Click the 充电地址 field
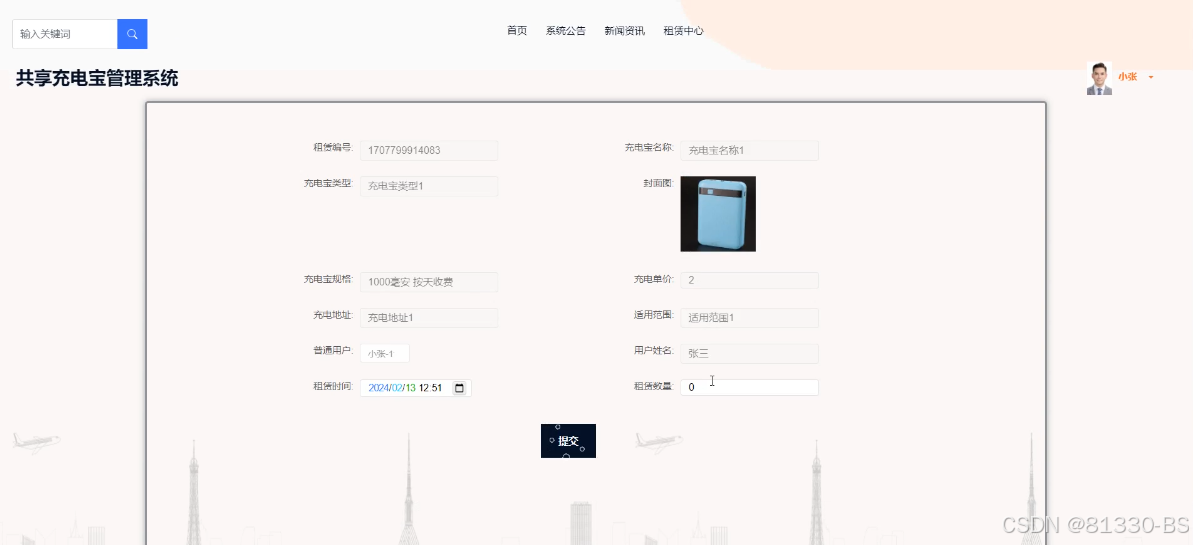Screen dimensions: 1193x545 429,318
